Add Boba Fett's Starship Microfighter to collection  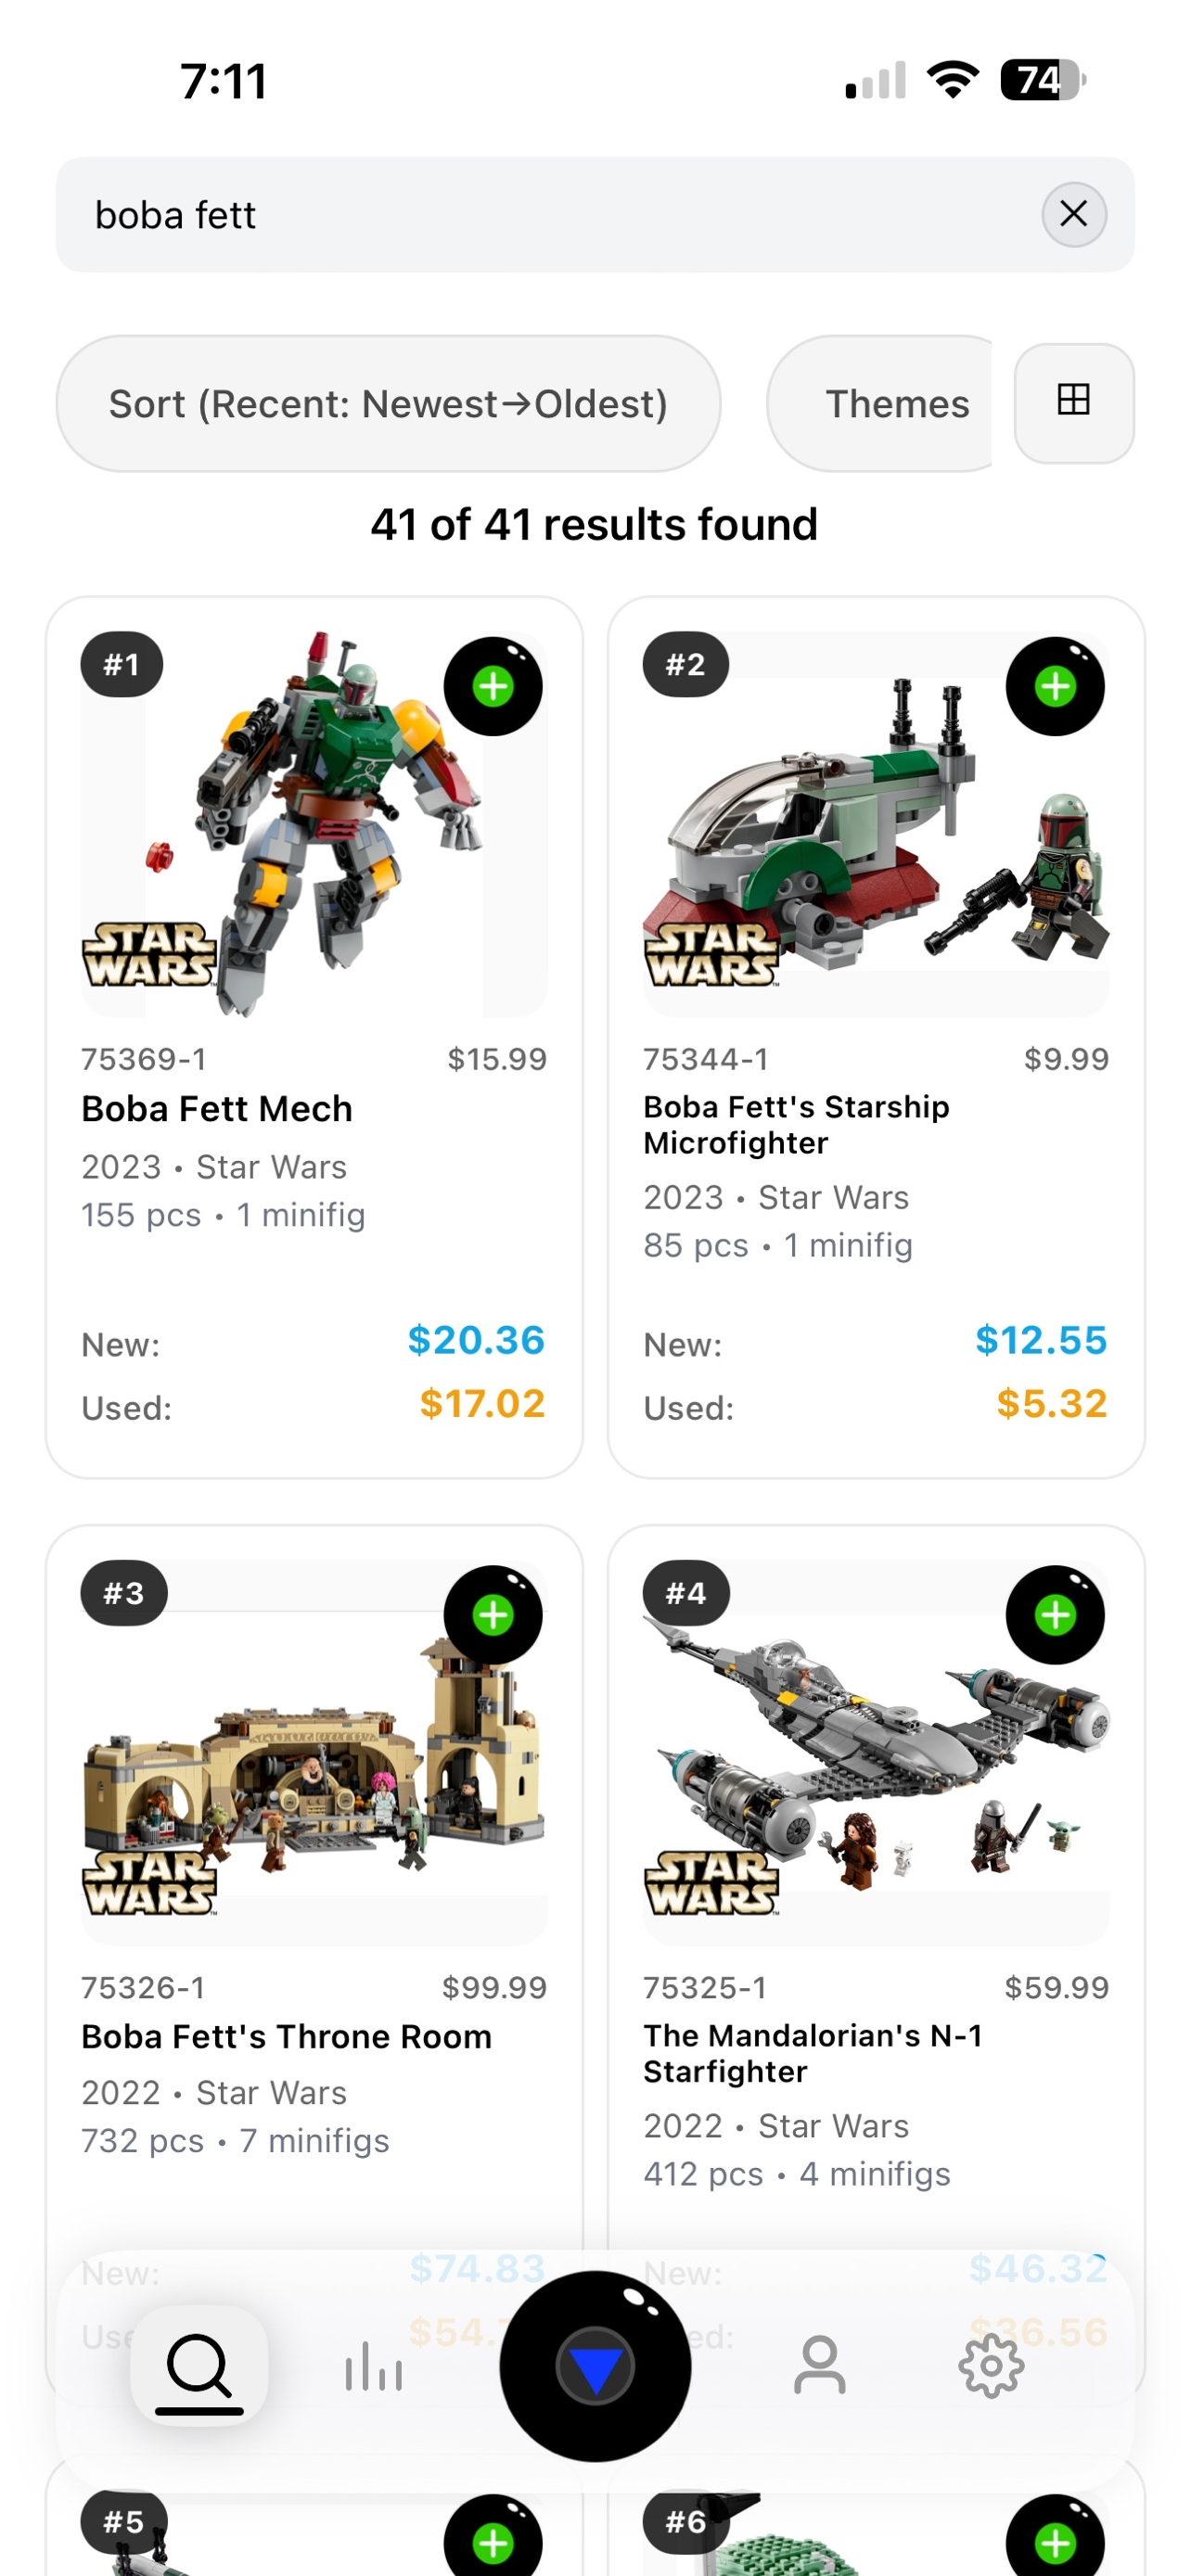point(1054,687)
